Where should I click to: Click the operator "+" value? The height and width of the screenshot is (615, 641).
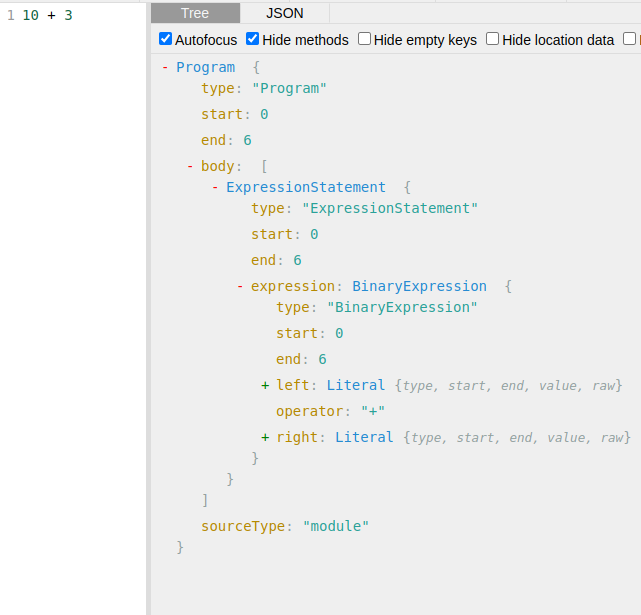click(373, 411)
